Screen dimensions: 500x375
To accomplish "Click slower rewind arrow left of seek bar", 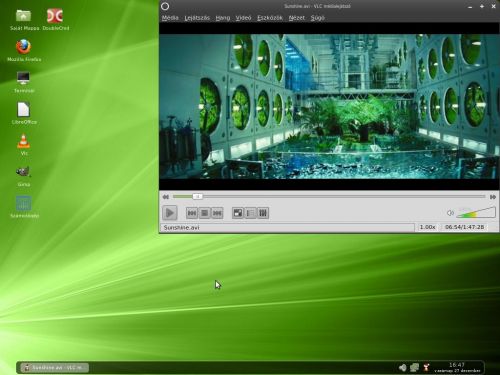I will coord(165,197).
